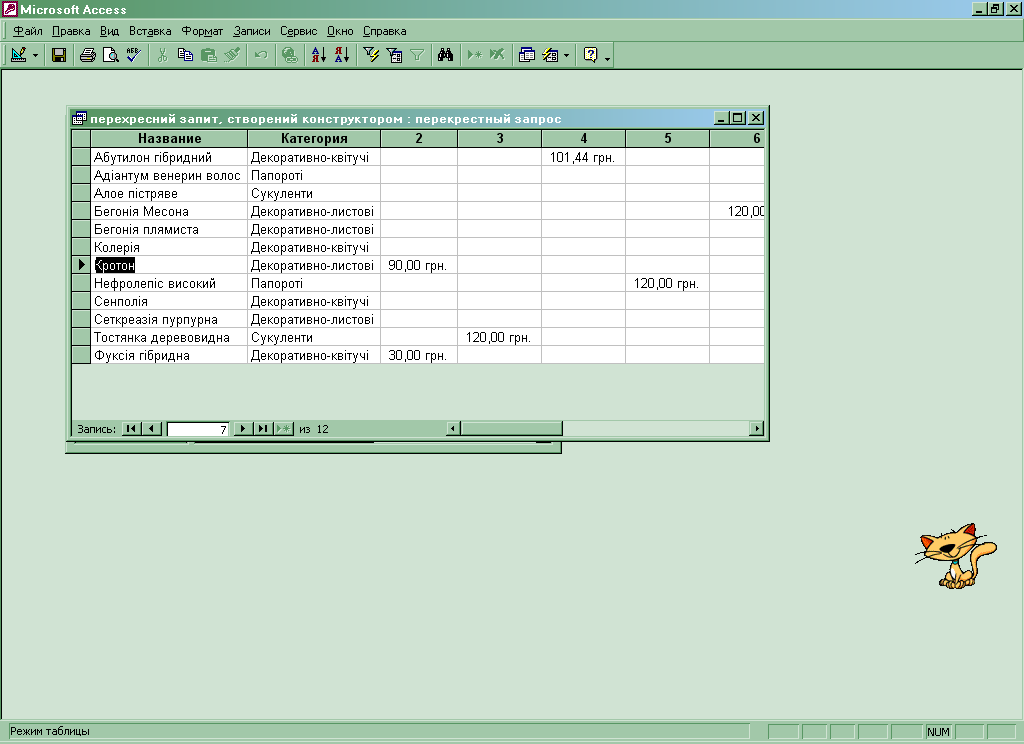The width and height of the screenshot is (1024, 744).
Task: Open the Сервис menu
Action: click(298, 31)
